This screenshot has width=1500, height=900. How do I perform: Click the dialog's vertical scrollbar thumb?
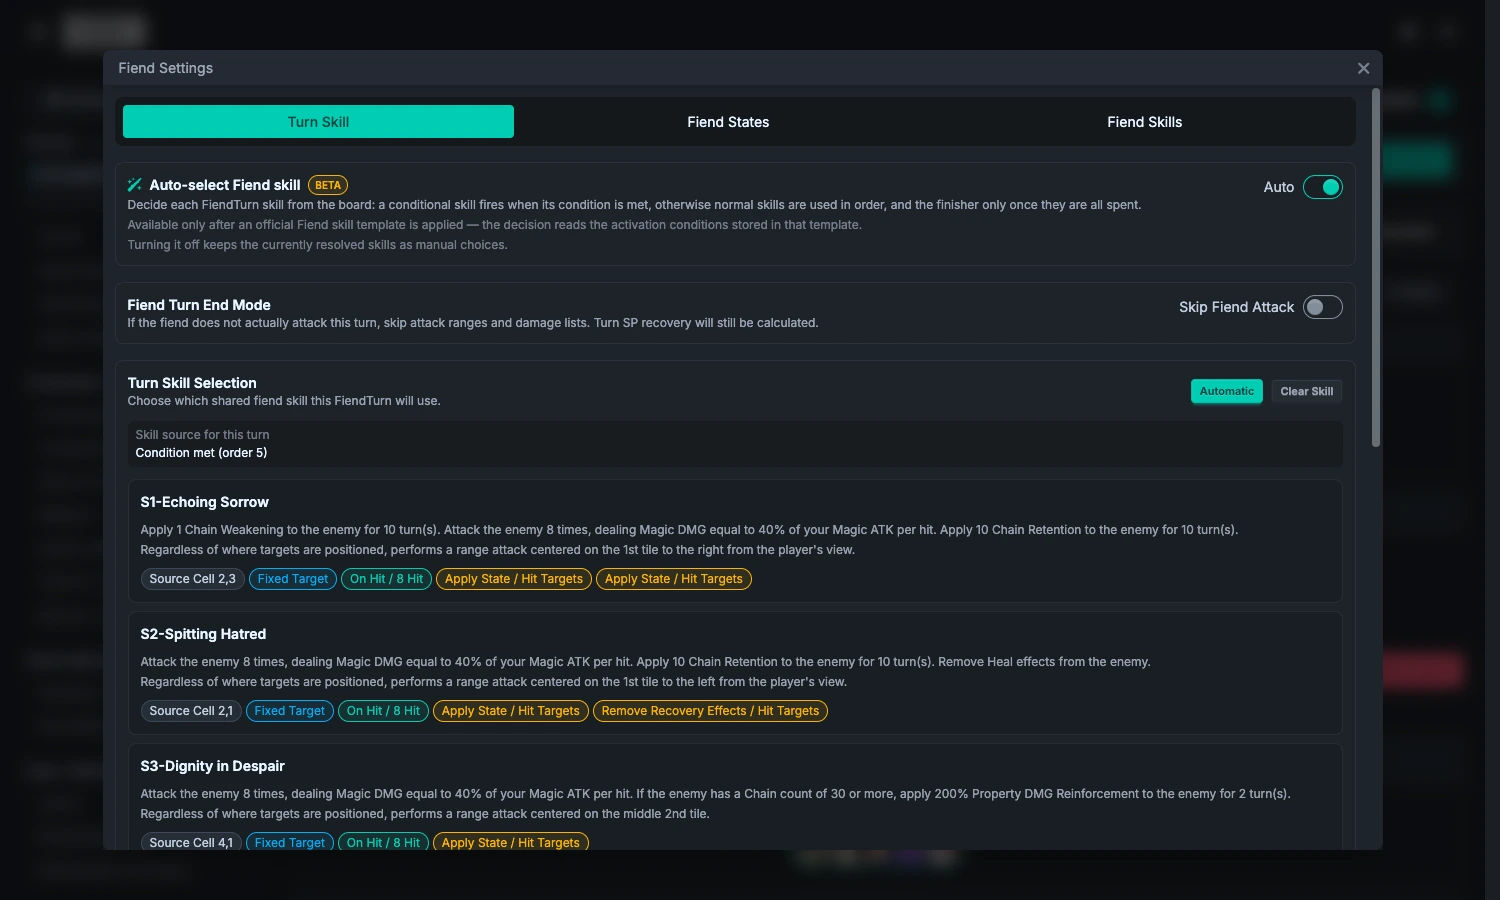coord(1376,268)
